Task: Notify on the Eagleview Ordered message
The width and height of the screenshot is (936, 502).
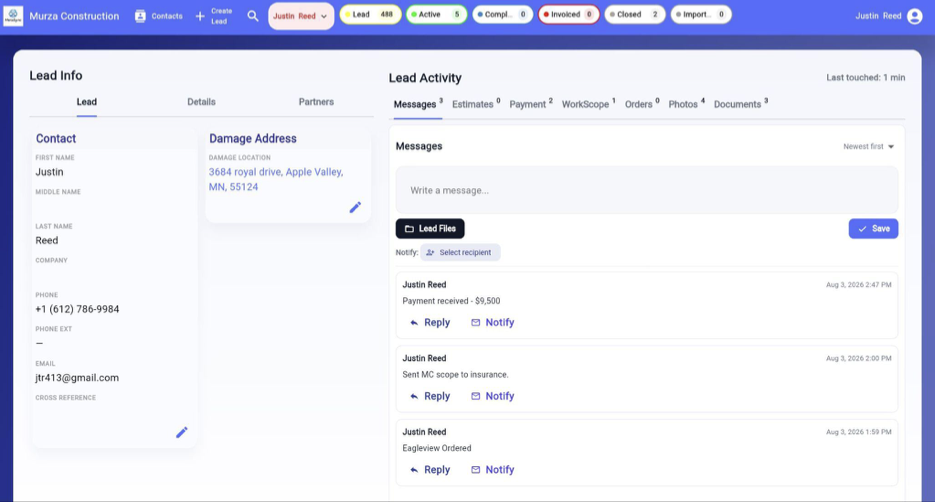Action: coord(492,470)
